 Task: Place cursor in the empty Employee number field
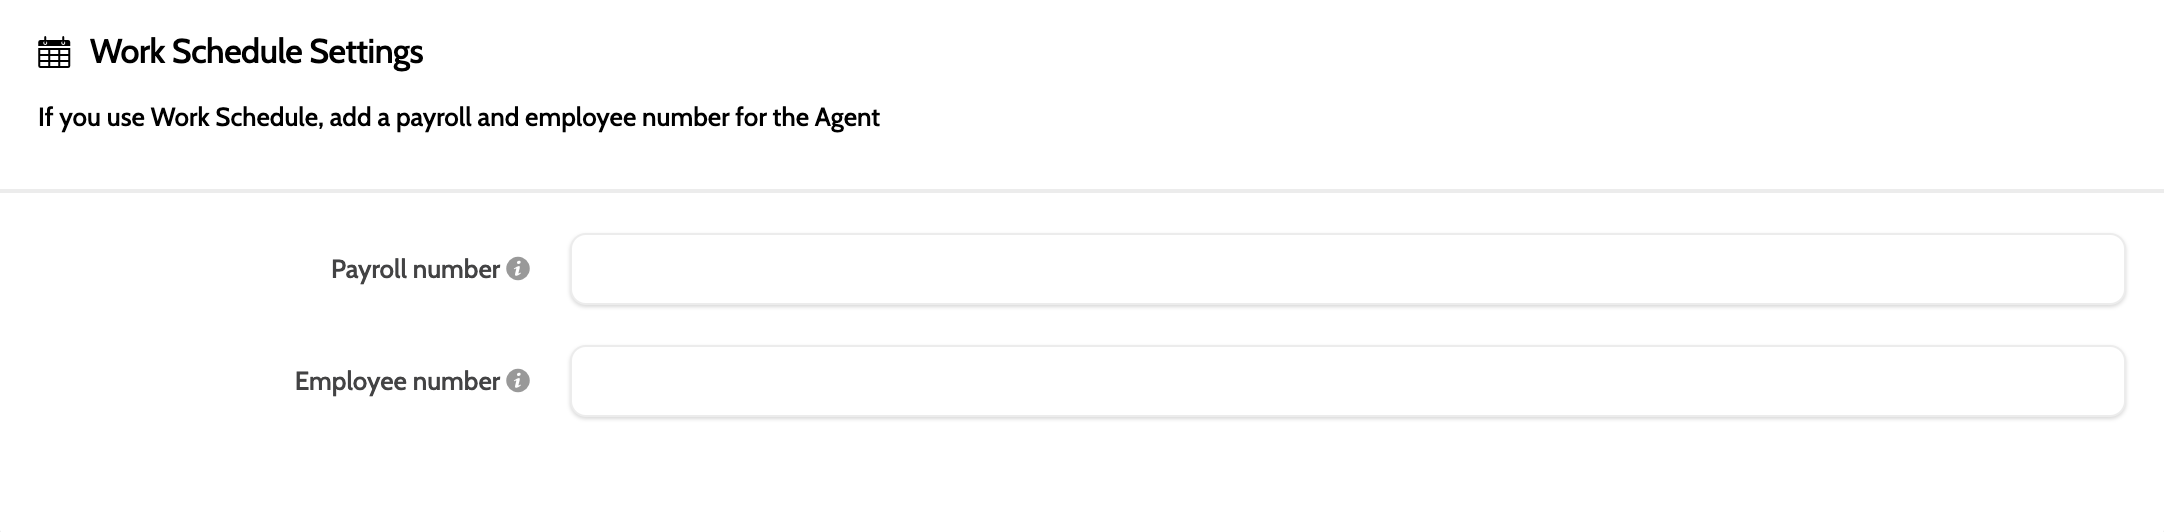click(1346, 382)
